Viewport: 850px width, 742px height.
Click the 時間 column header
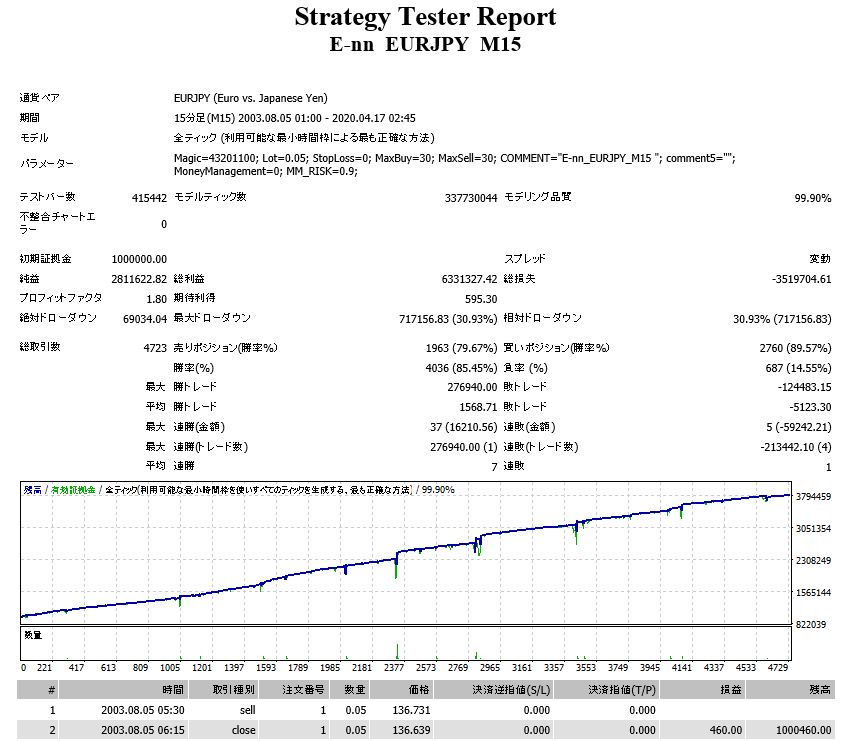coord(123,689)
